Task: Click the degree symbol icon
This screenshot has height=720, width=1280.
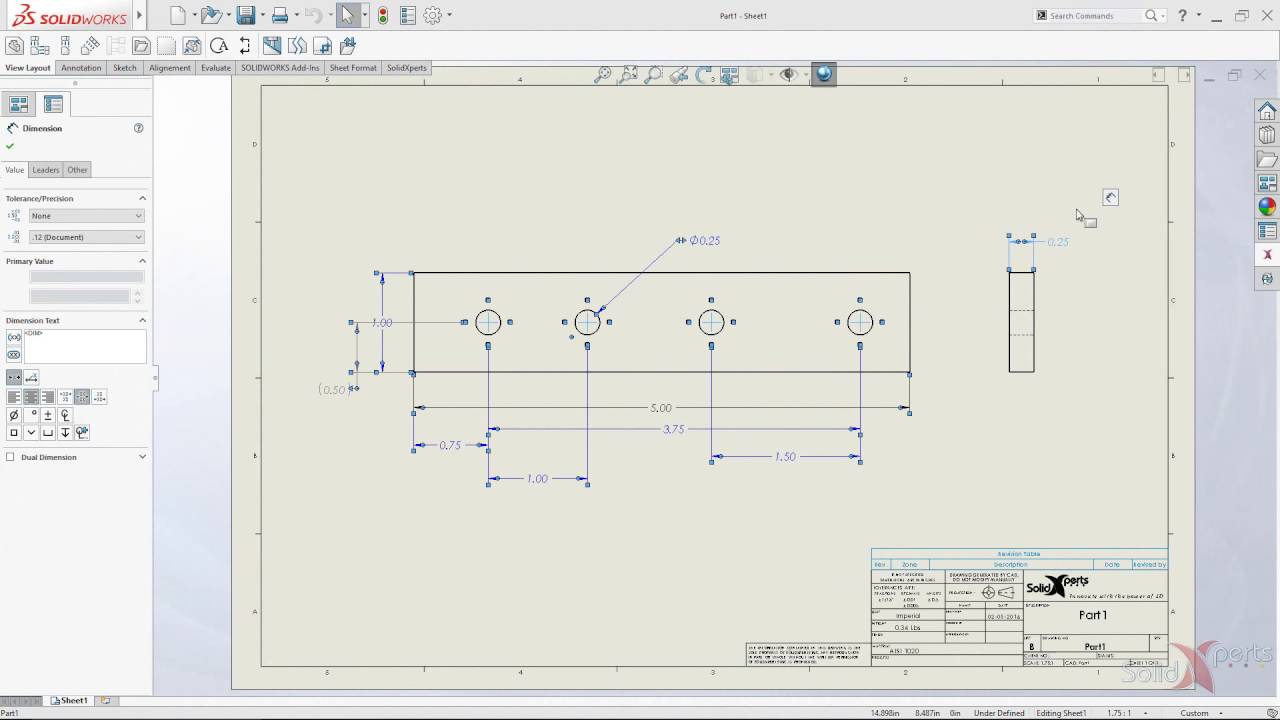Action: (30, 414)
